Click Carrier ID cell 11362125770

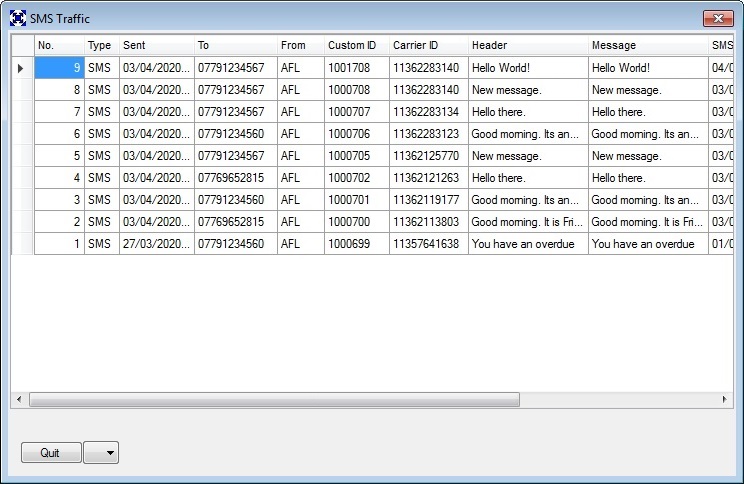pyautogui.click(x=429, y=156)
